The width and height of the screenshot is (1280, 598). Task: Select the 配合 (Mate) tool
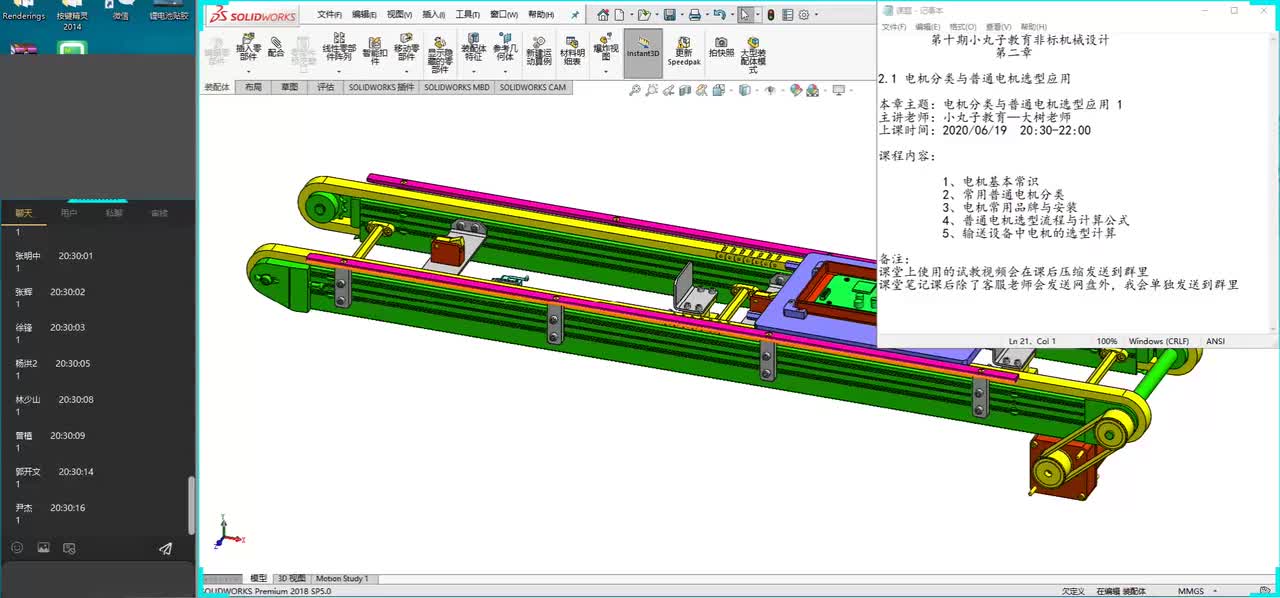[276, 46]
